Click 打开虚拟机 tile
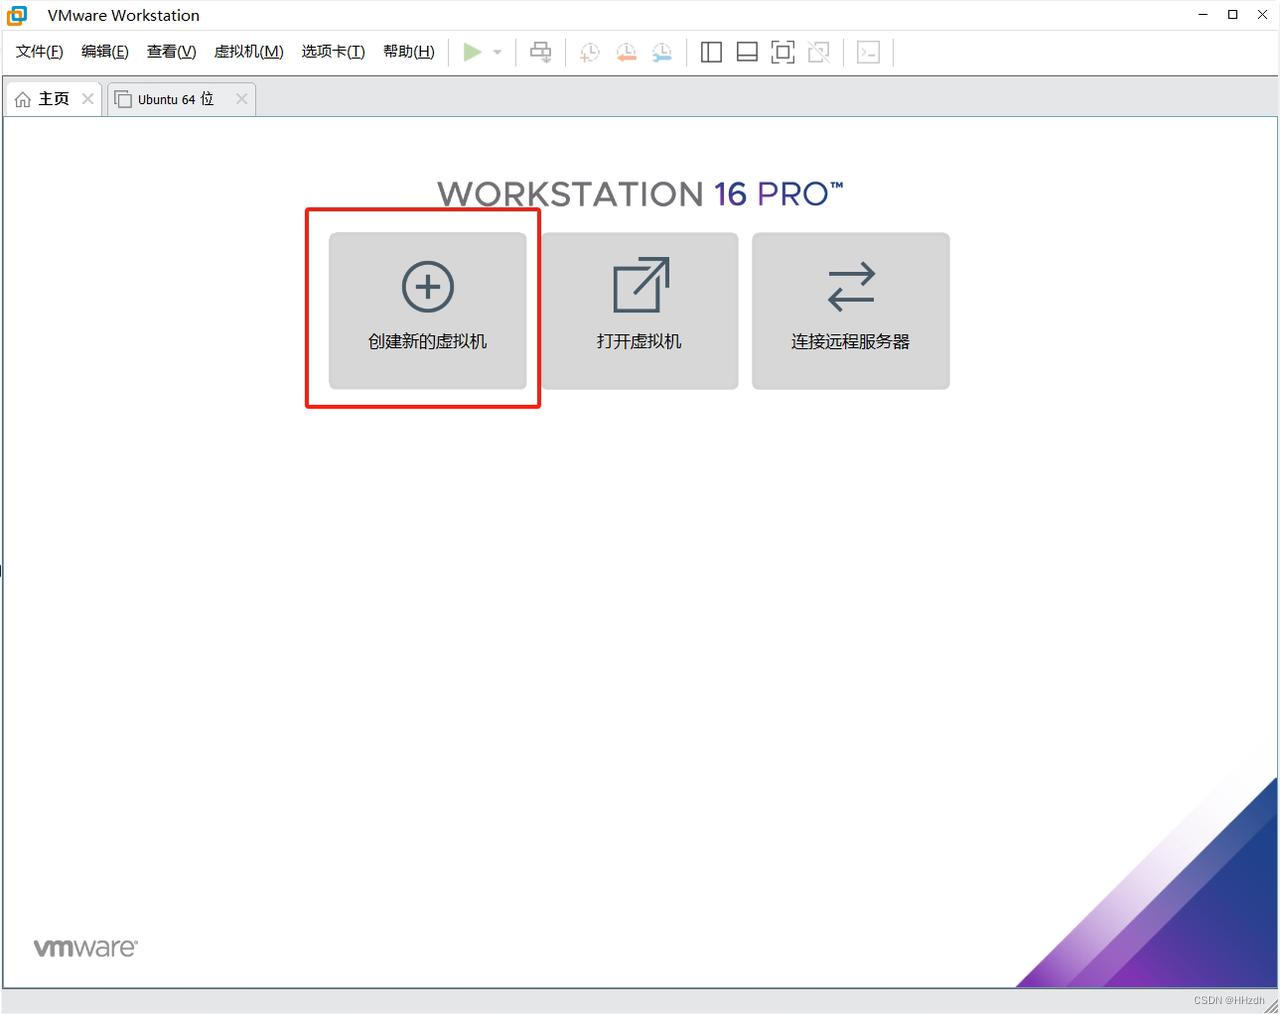 point(640,311)
